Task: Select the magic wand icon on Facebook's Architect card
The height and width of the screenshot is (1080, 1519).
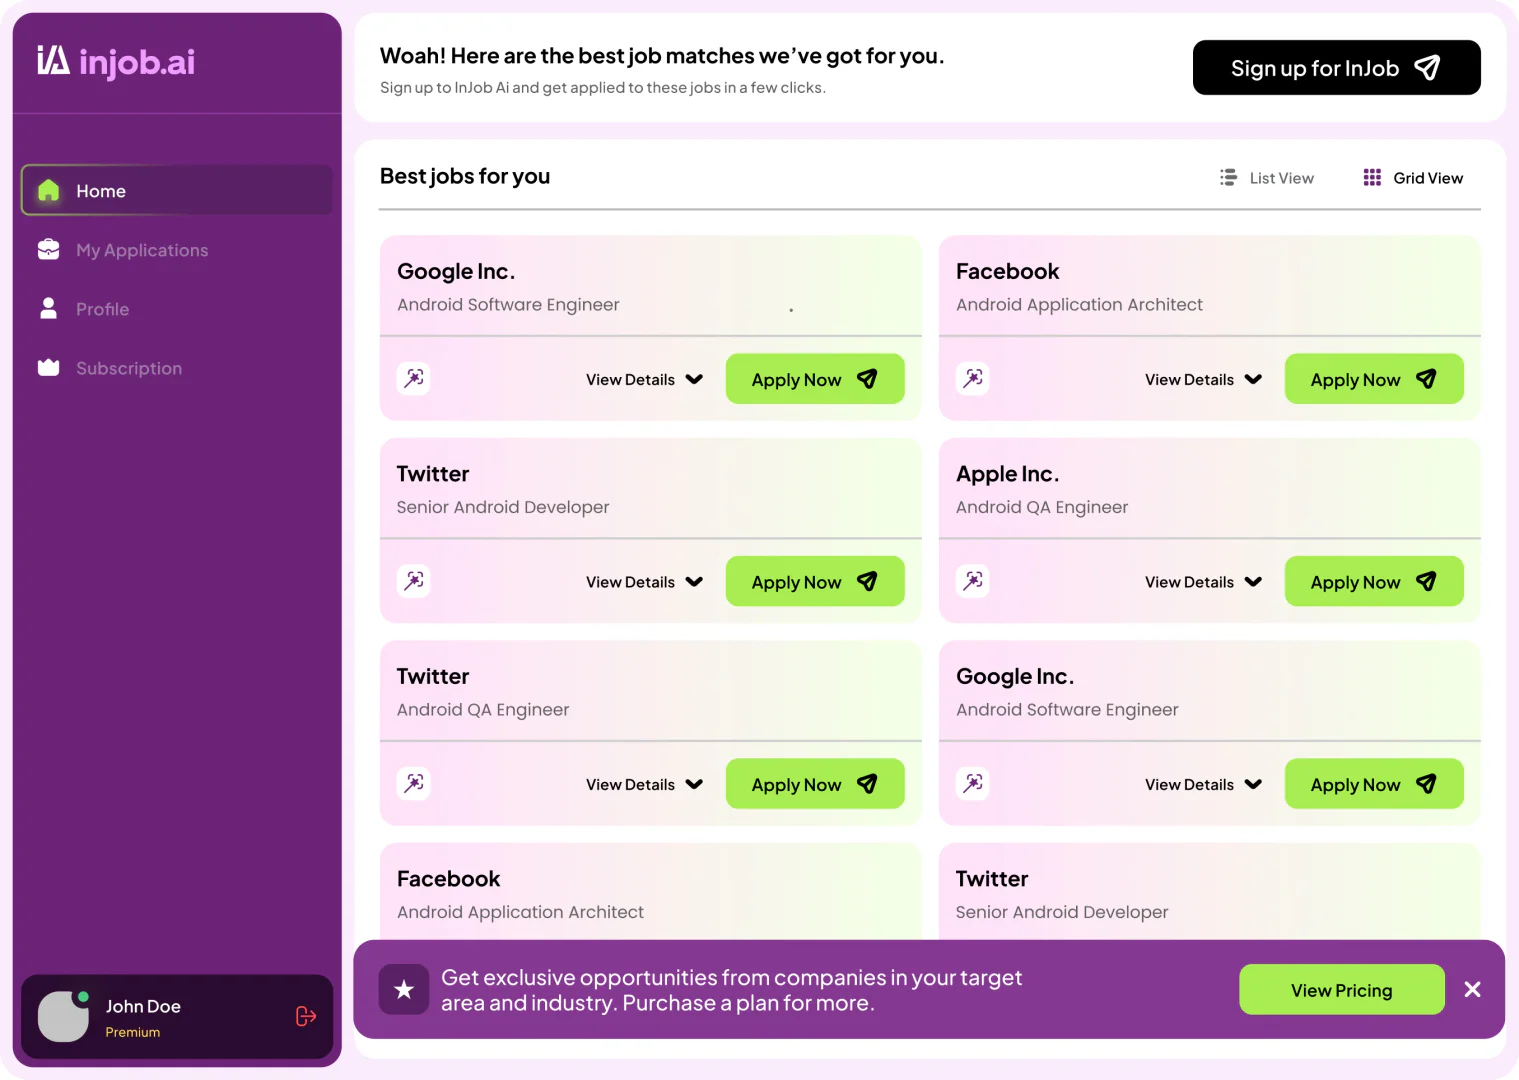Action: 972,378
